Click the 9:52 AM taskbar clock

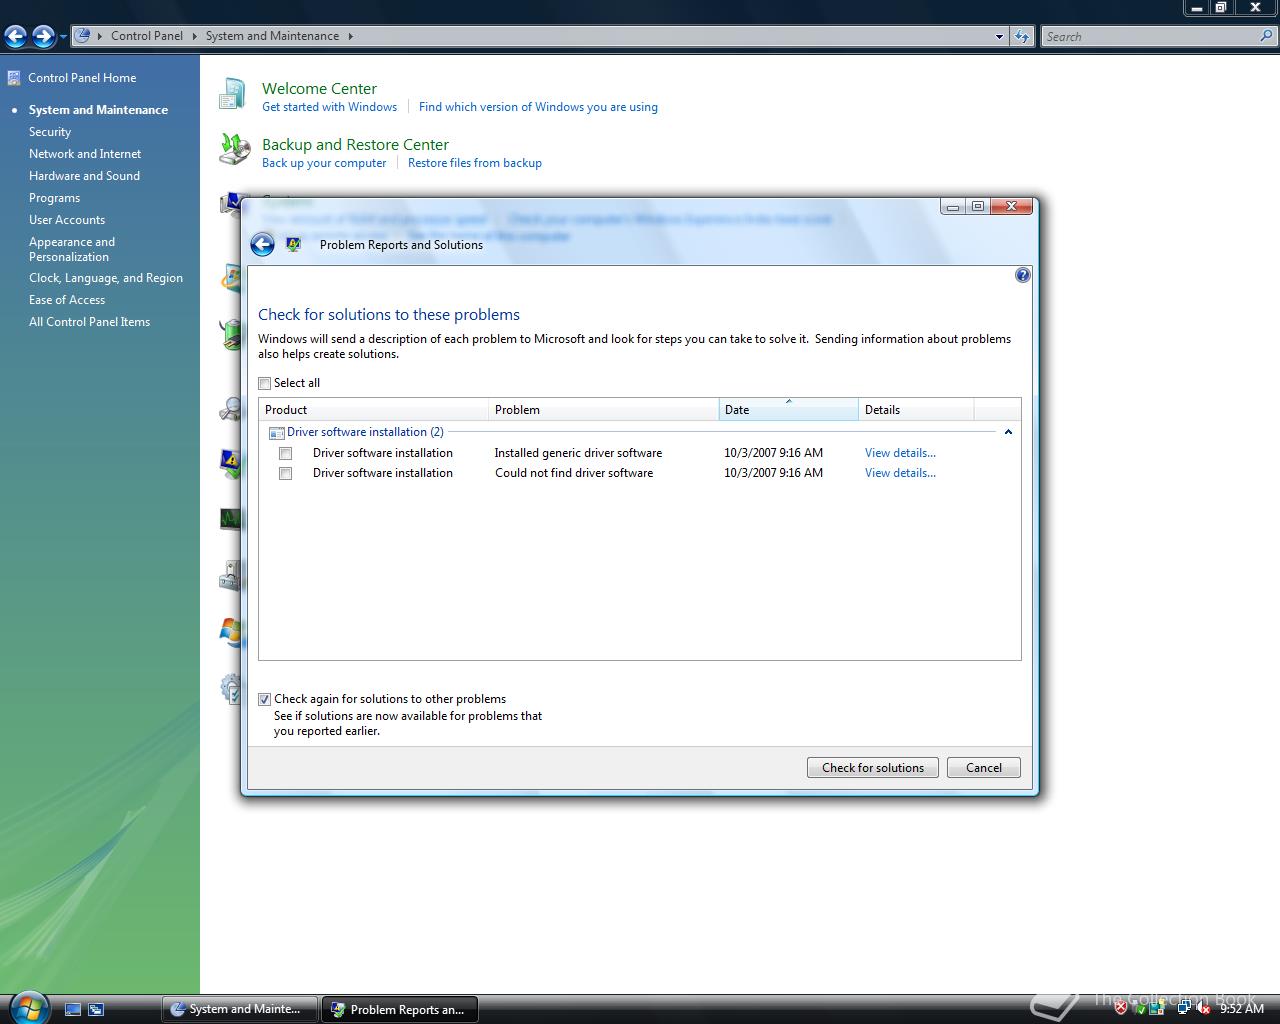(1242, 1009)
